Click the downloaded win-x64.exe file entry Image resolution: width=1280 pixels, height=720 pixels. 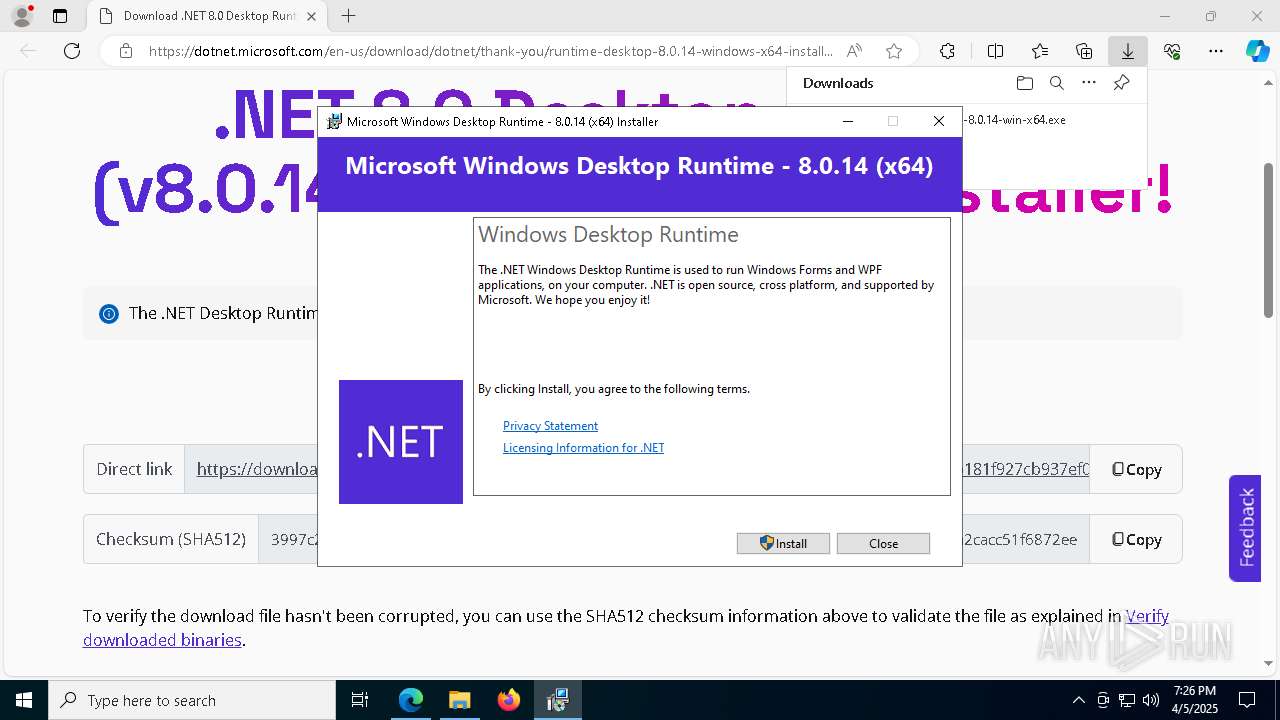pos(1014,119)
